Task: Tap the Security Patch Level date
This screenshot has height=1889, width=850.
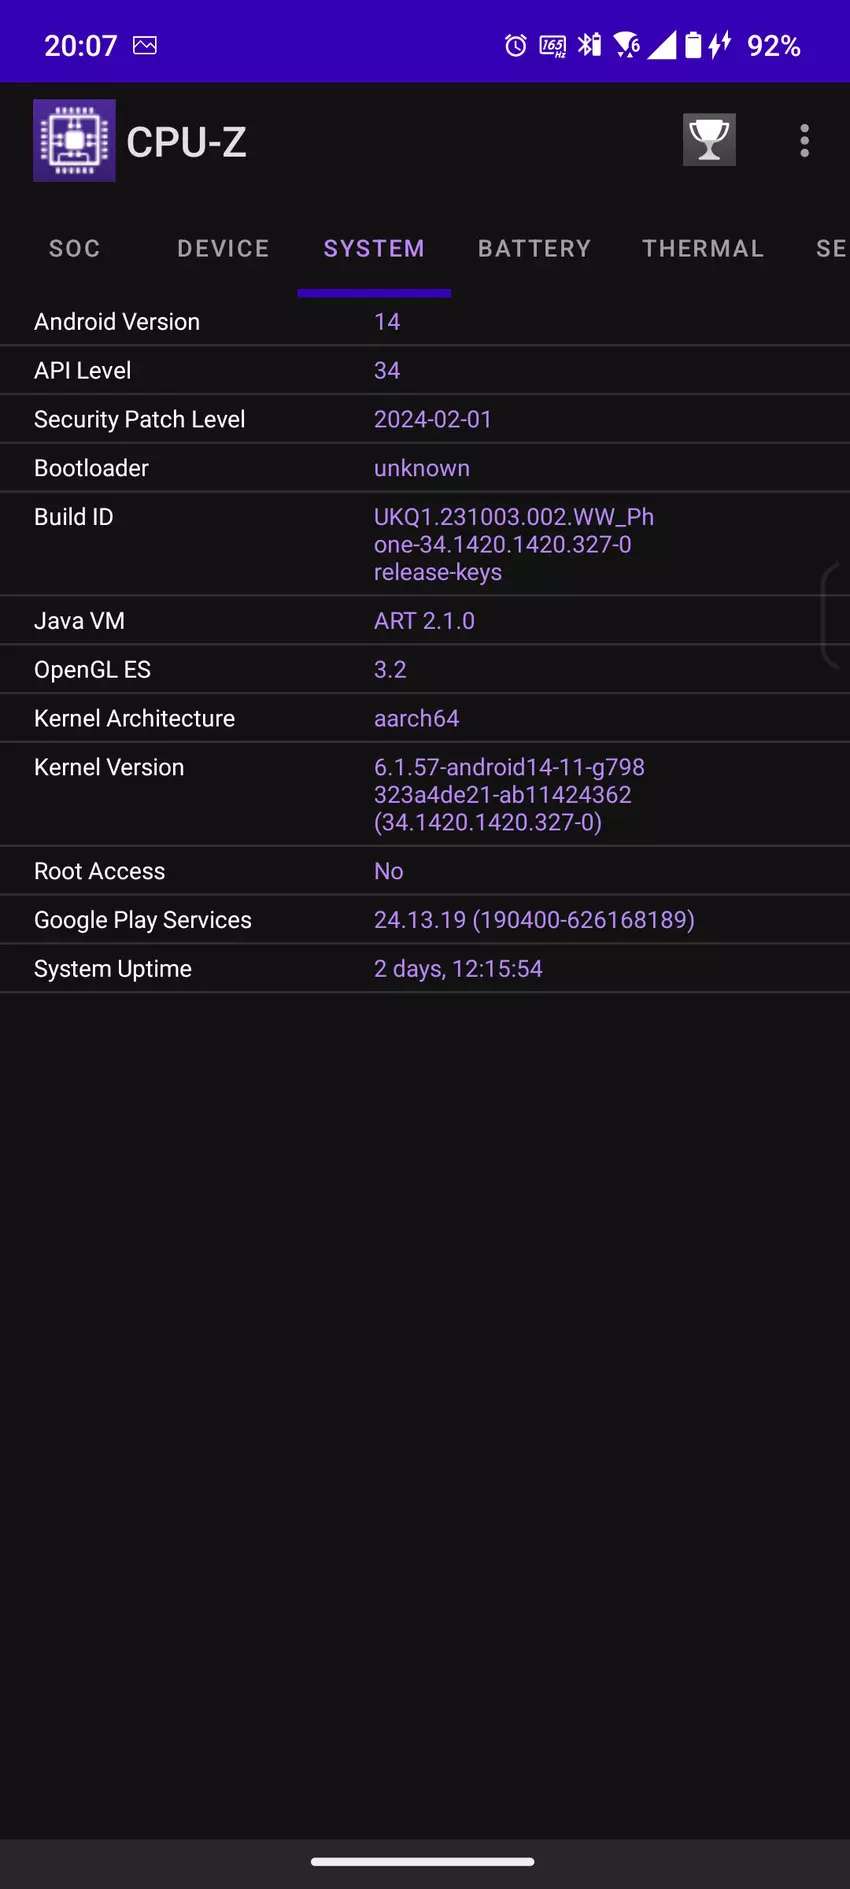Action: pos(433,420)
